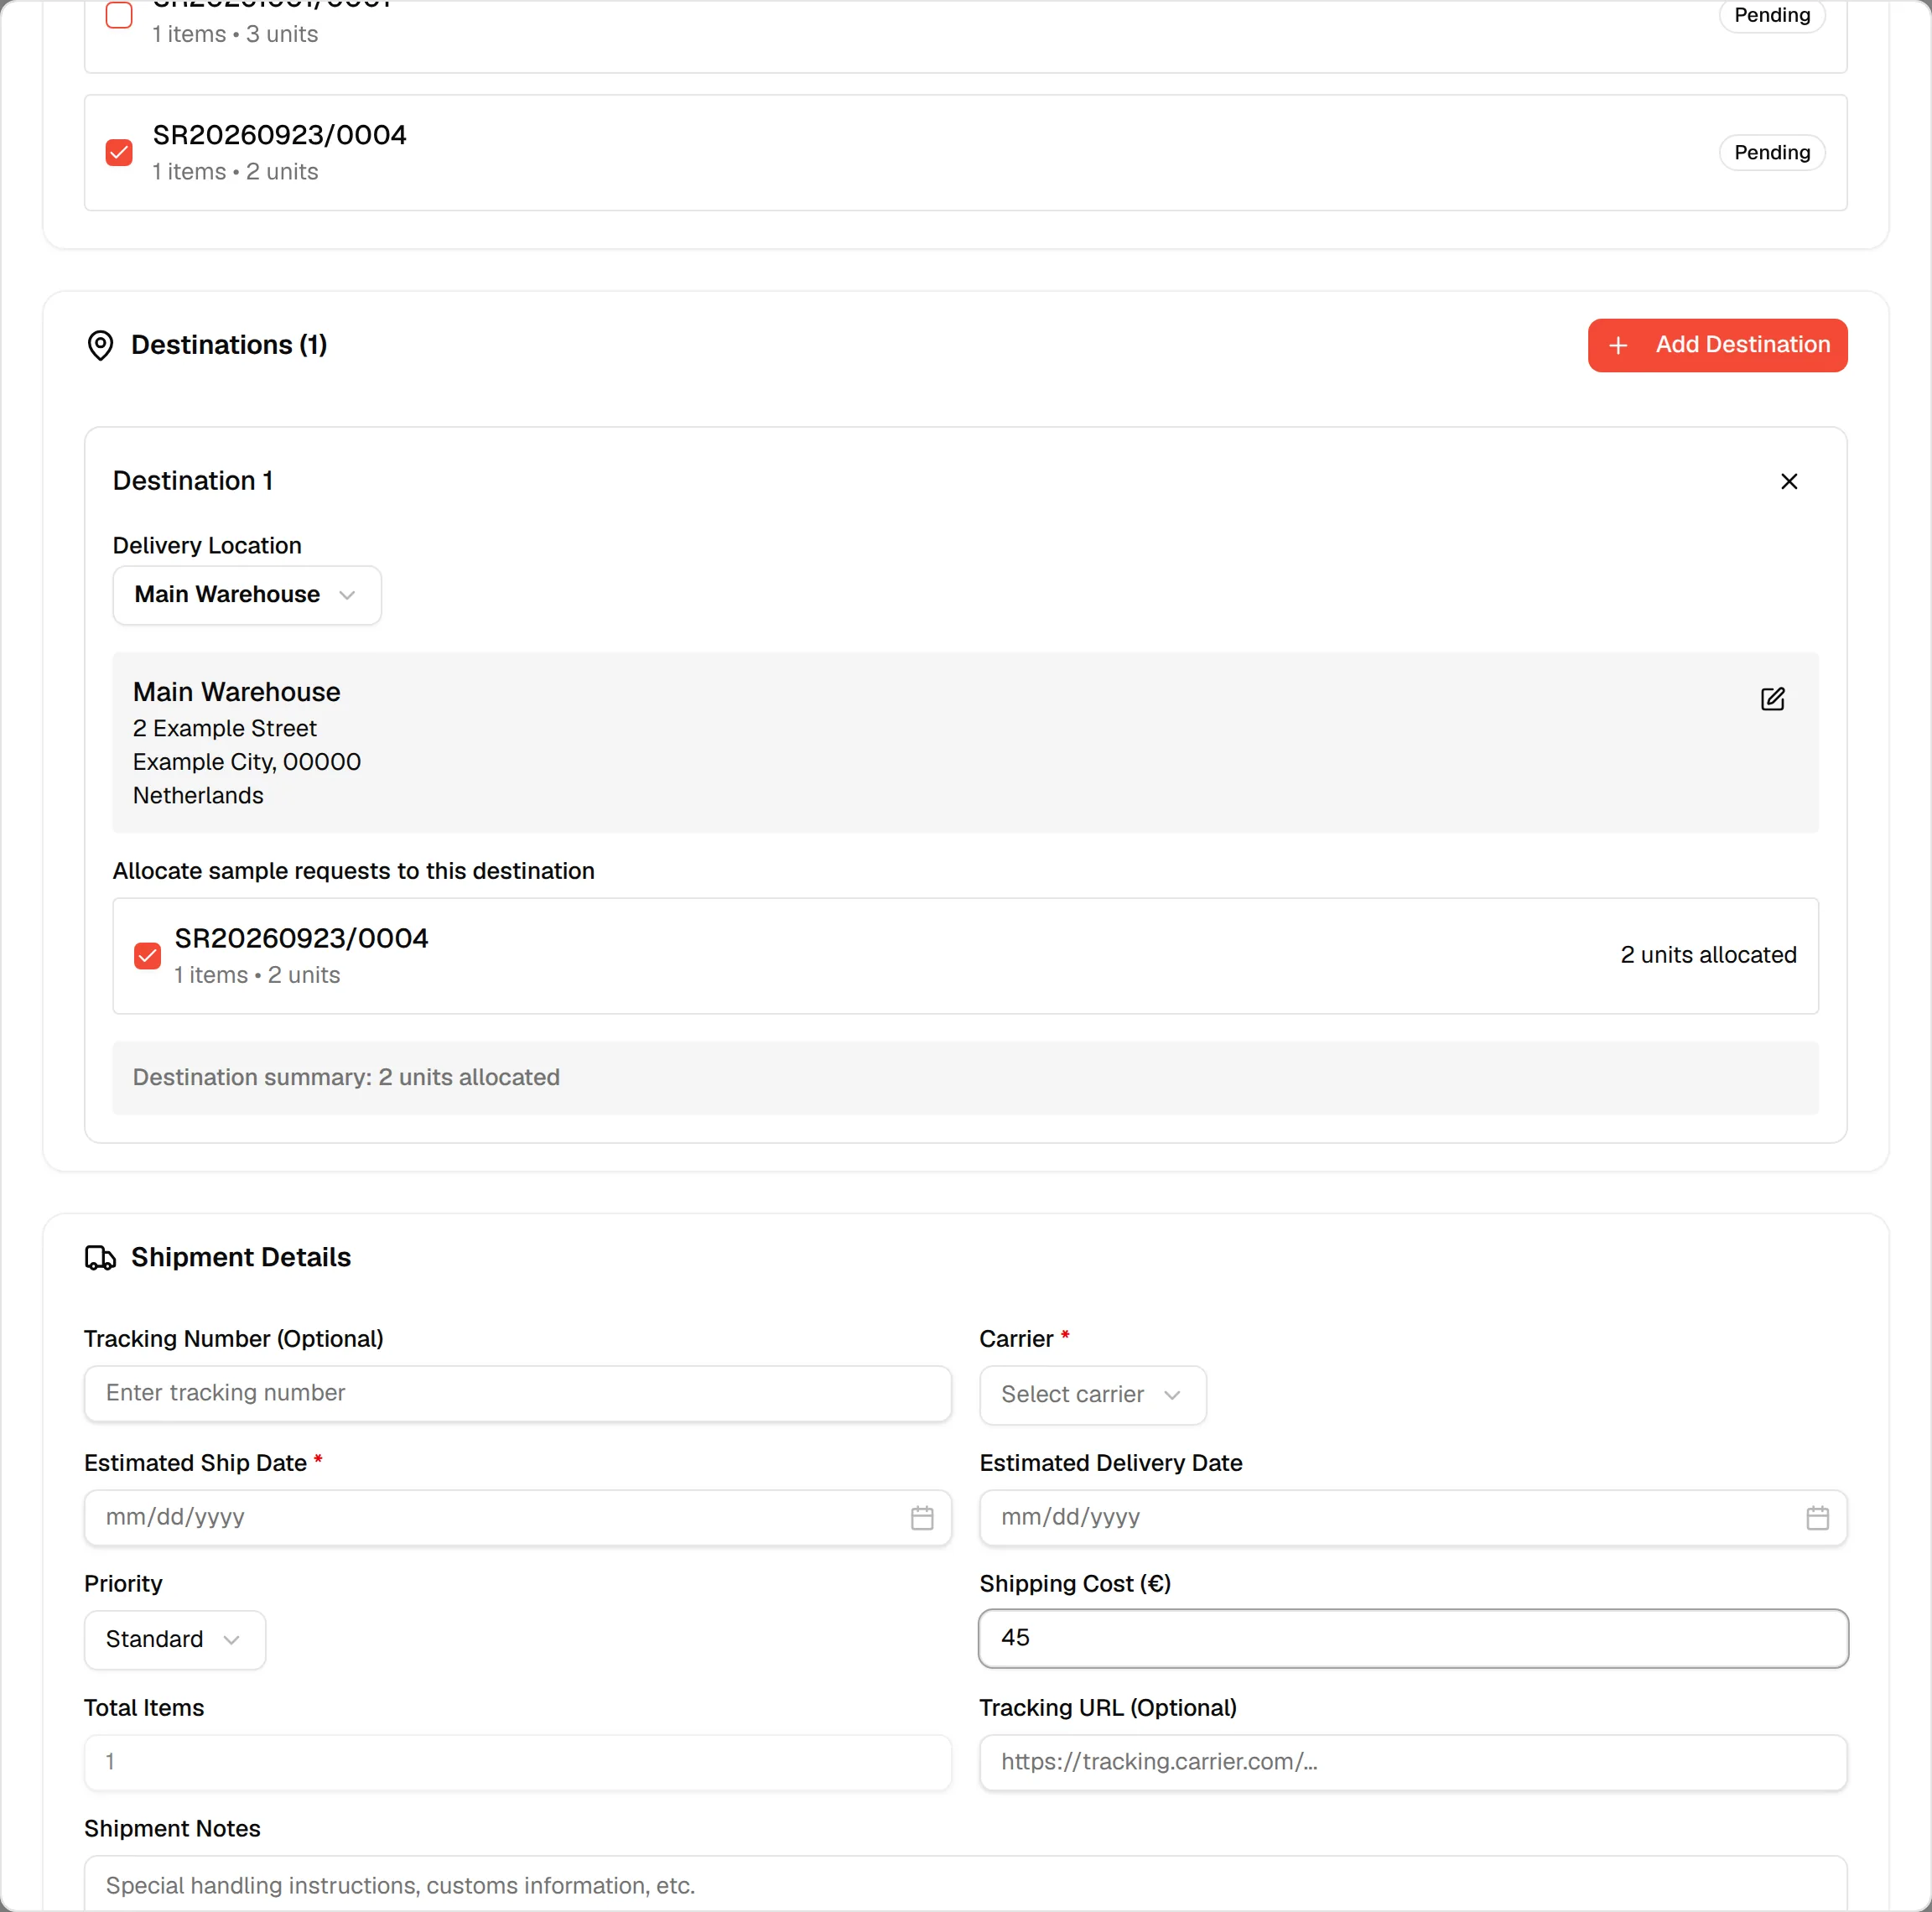Viewport: 1932px width, 1912px height.
Task: Open the Estimated Ship Date calendar icon
Action: 922,1517
